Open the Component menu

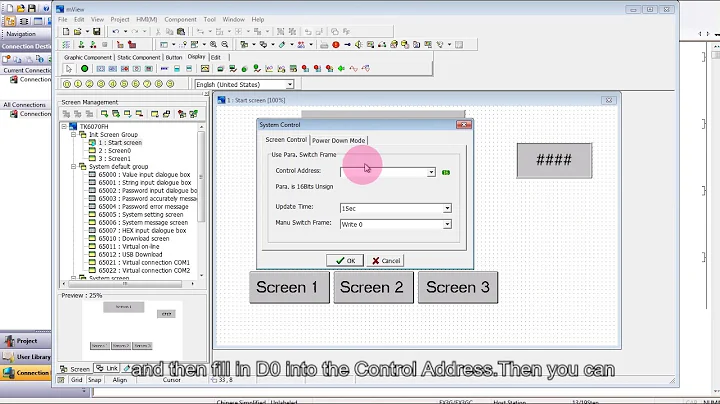click(x=180, y=20)
